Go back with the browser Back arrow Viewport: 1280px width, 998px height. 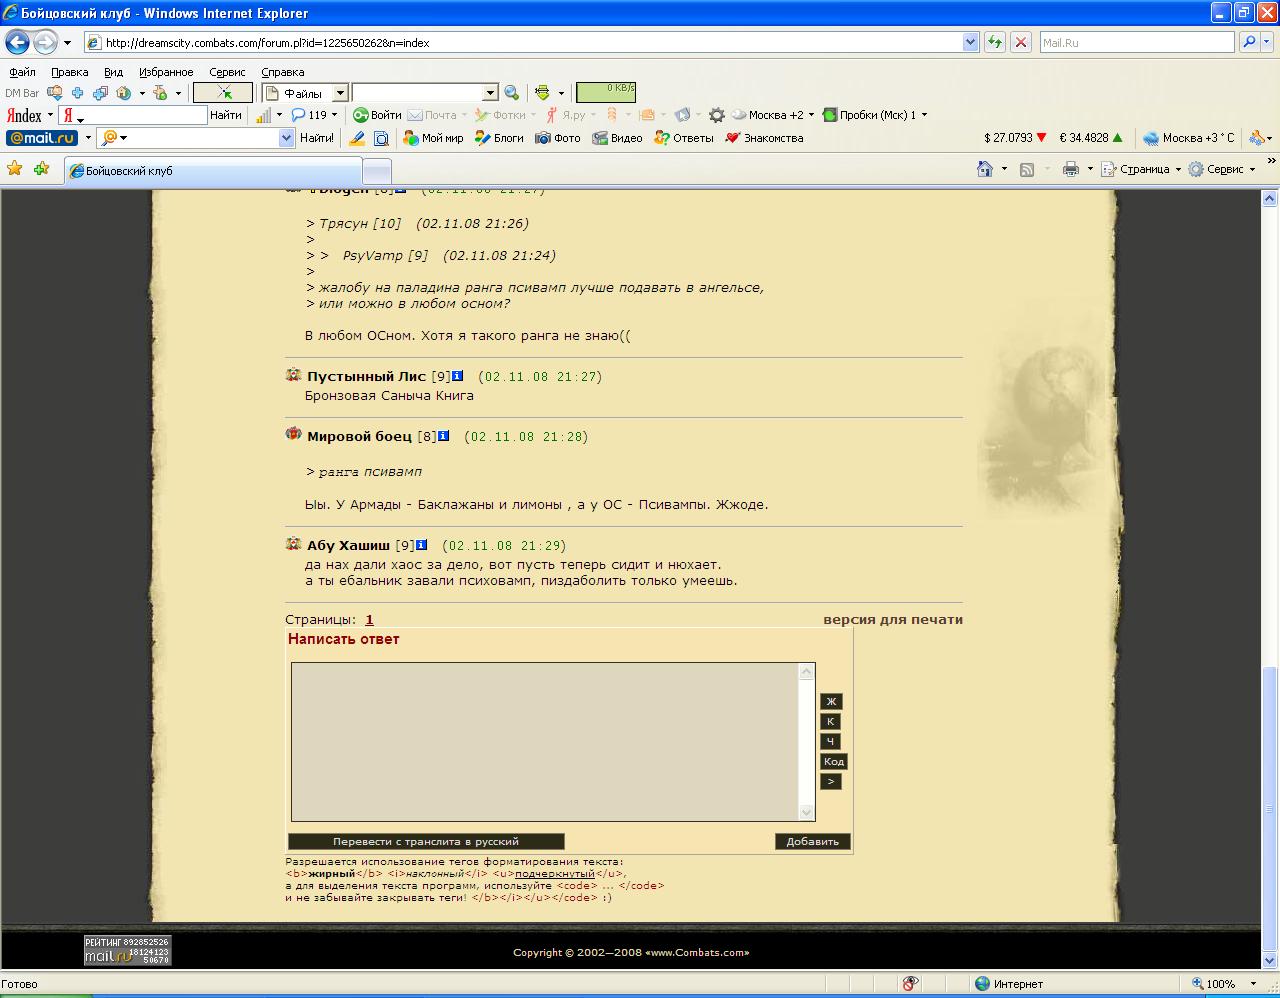coord(17,43)
